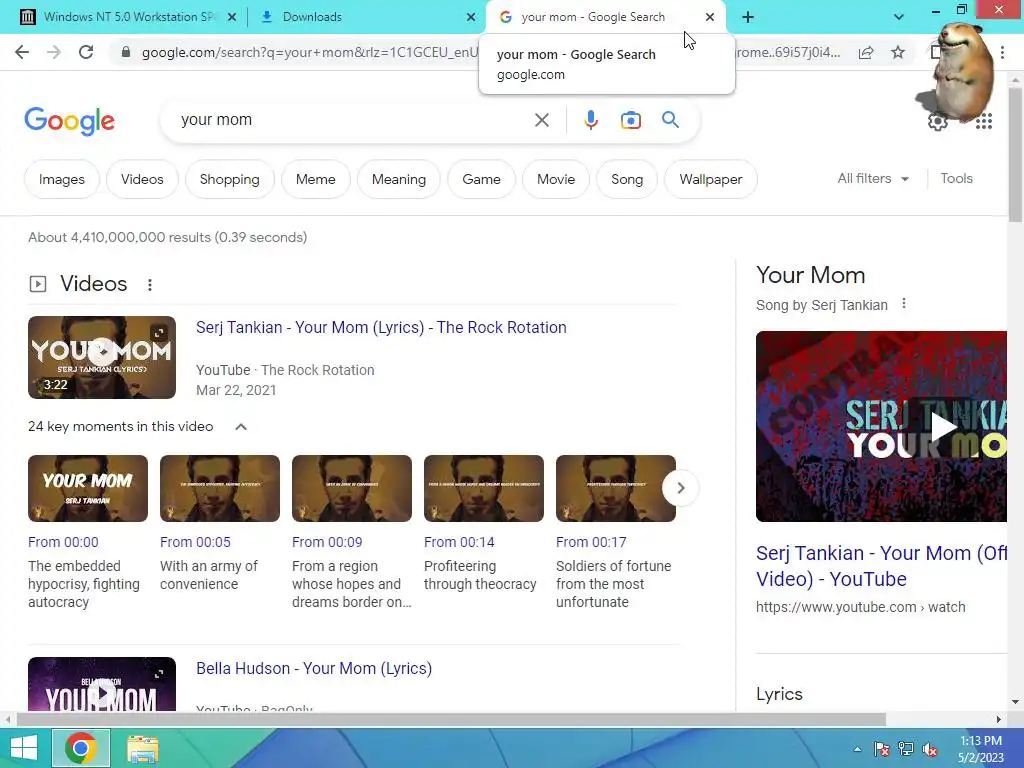Focus the Google search input field
This screenshot has width=1024, height=768.
(353, 120)
